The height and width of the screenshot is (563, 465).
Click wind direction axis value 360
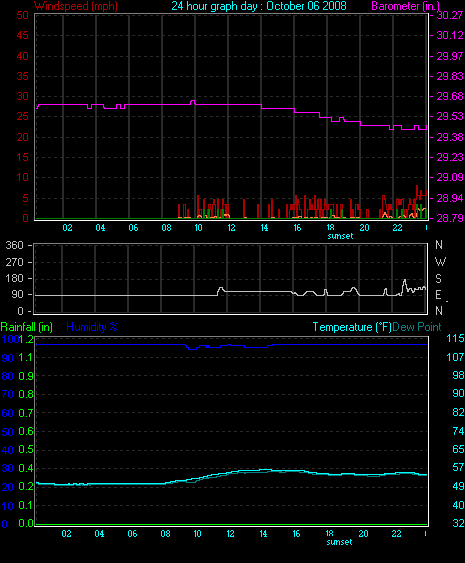point(15,245)
